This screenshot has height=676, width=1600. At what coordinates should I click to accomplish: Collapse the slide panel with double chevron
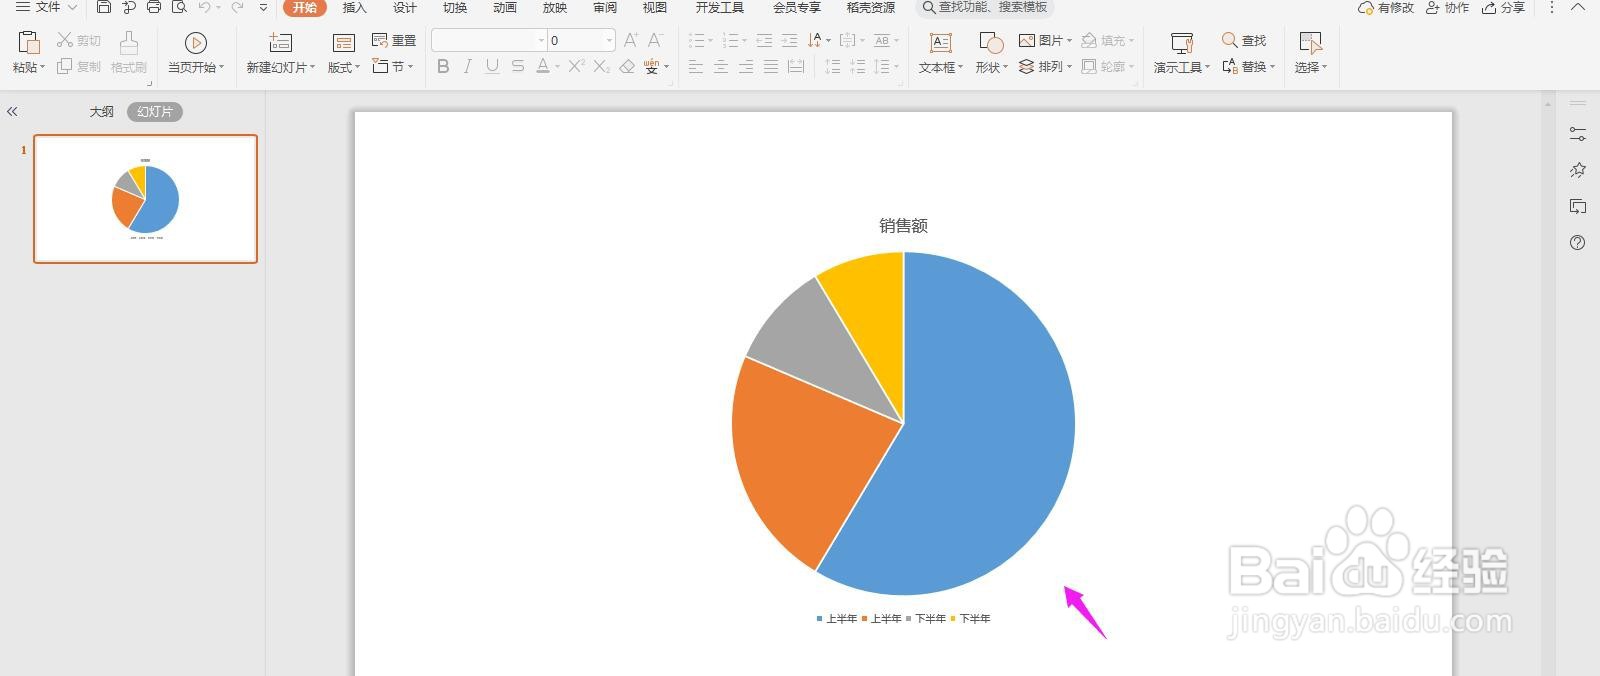(x=12, y=112)
